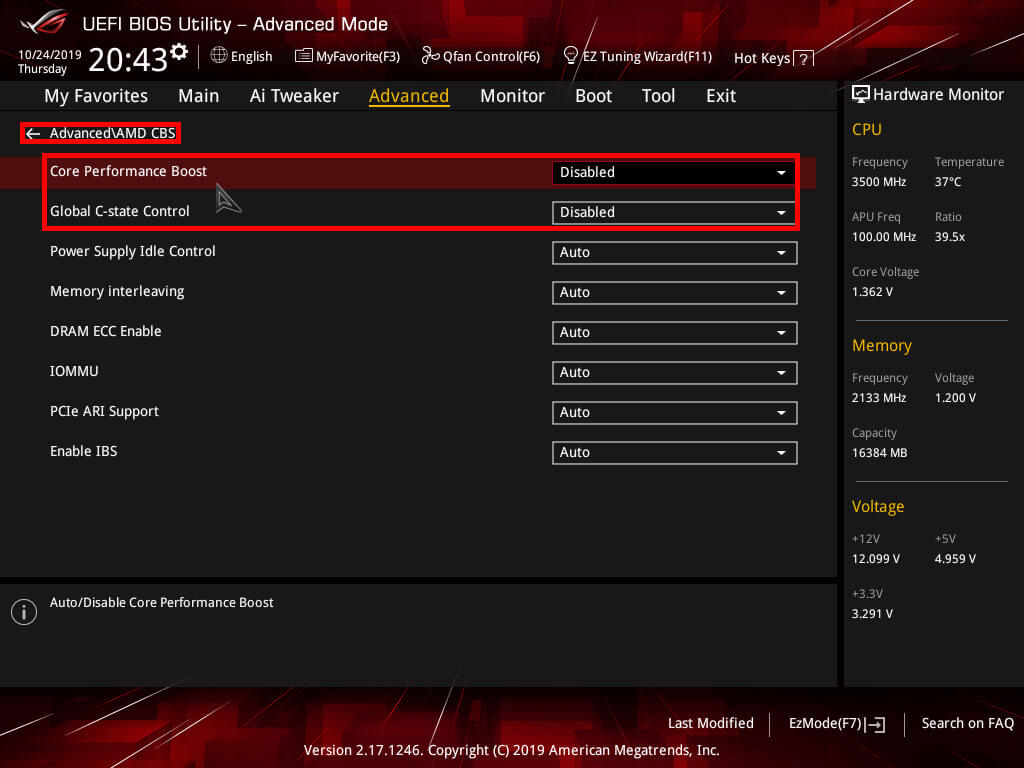Open the settings gear next to the clock
The width and height of the screenshot is (1024, 768).
pos(179,52)
